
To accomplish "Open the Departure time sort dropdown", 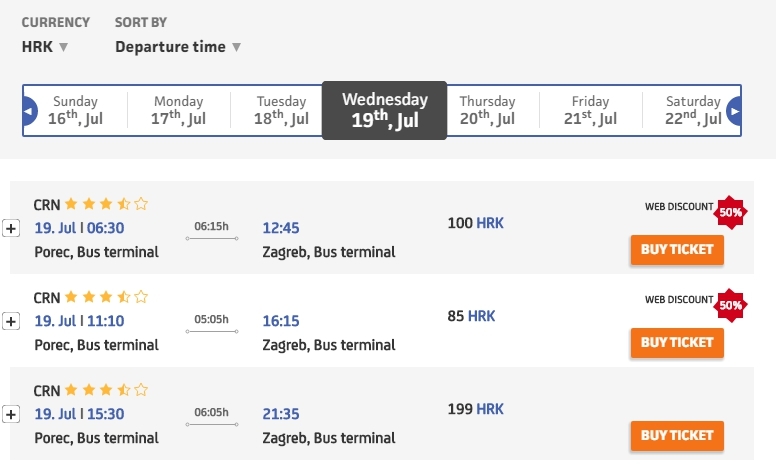I will tap(178, 47).
